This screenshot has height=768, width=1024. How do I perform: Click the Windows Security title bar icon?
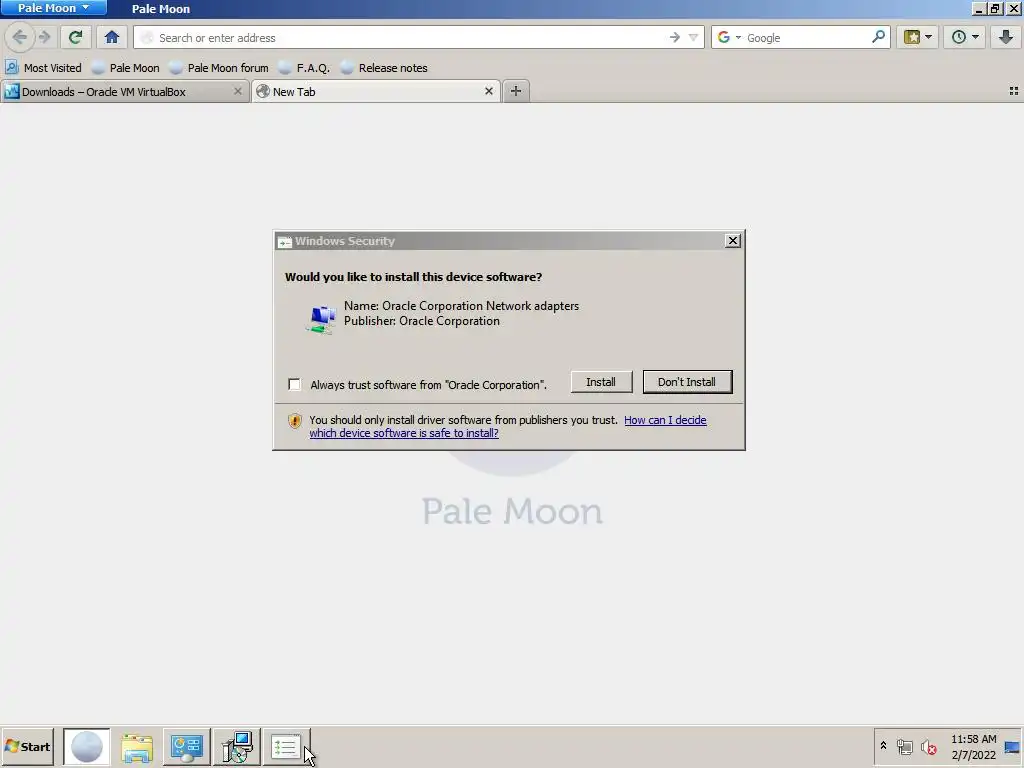click(284, 242)
